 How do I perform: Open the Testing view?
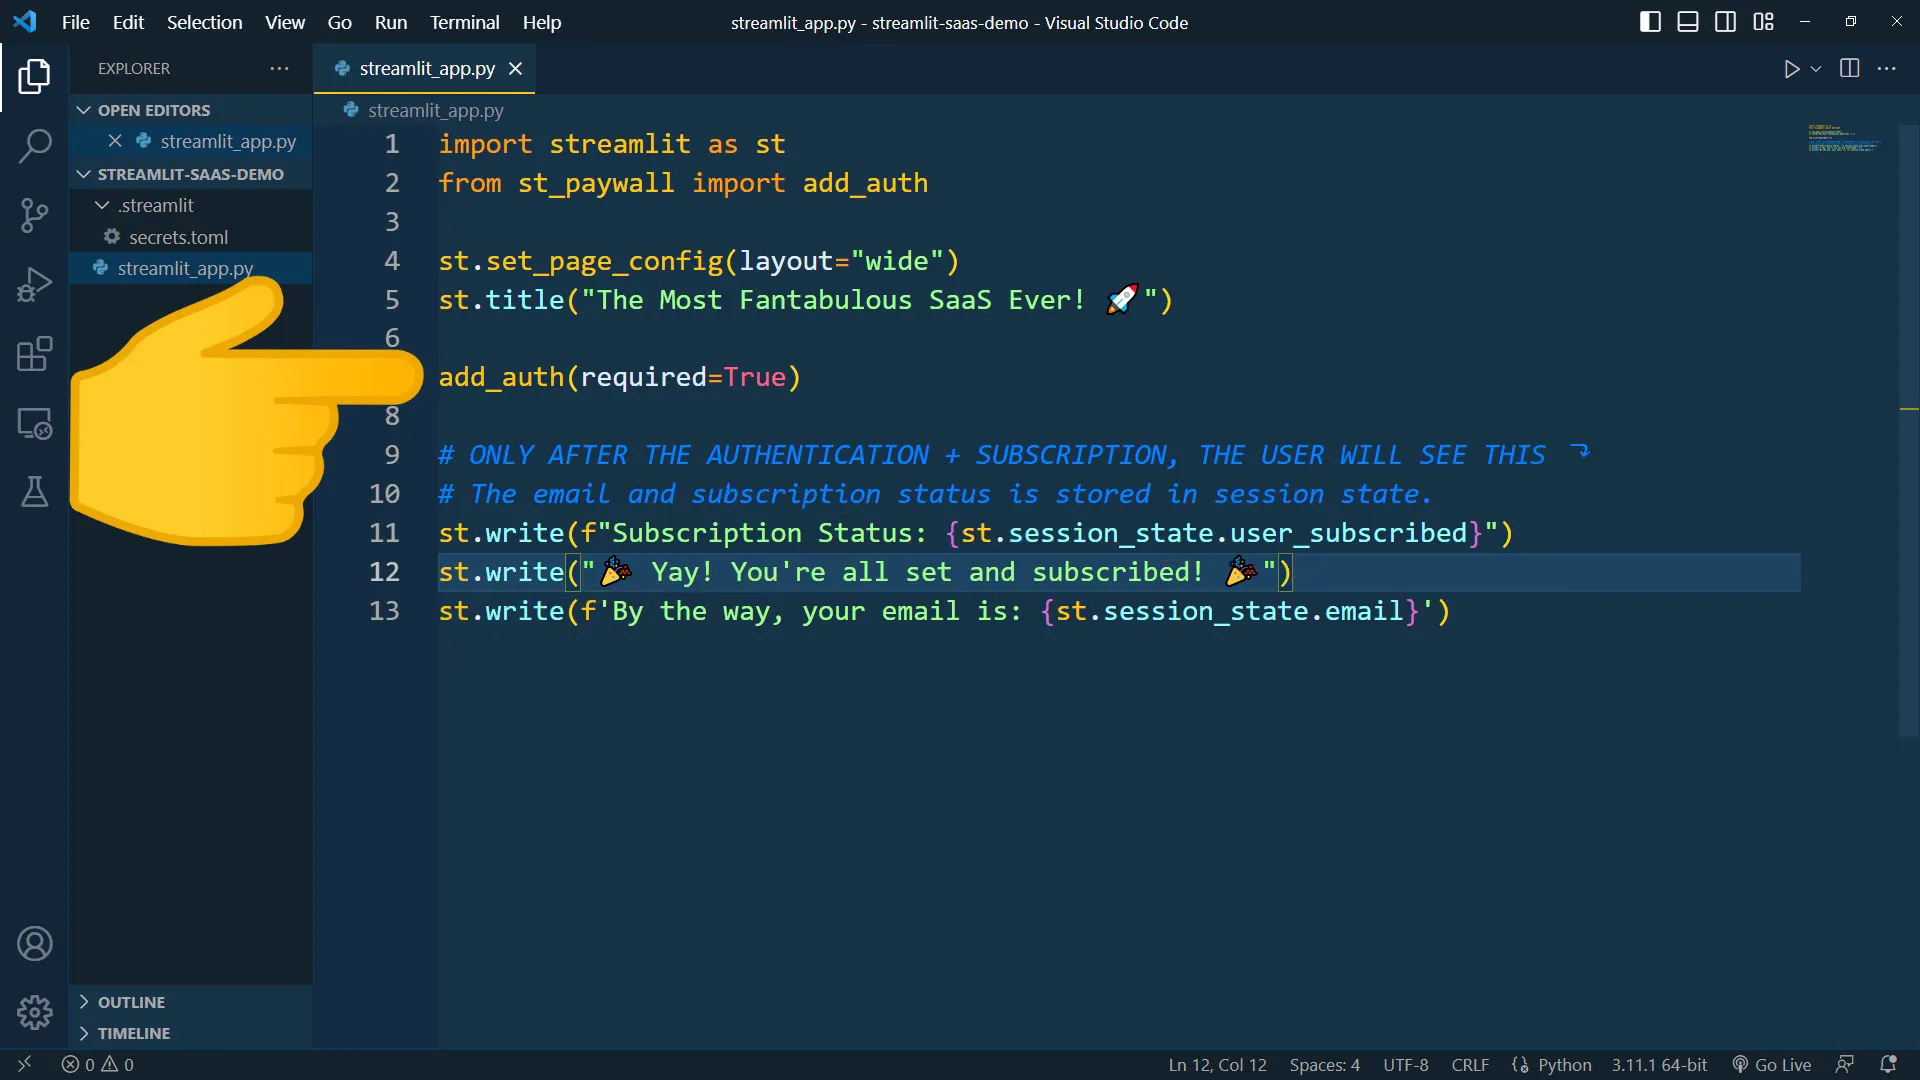[x=35, y=492]
